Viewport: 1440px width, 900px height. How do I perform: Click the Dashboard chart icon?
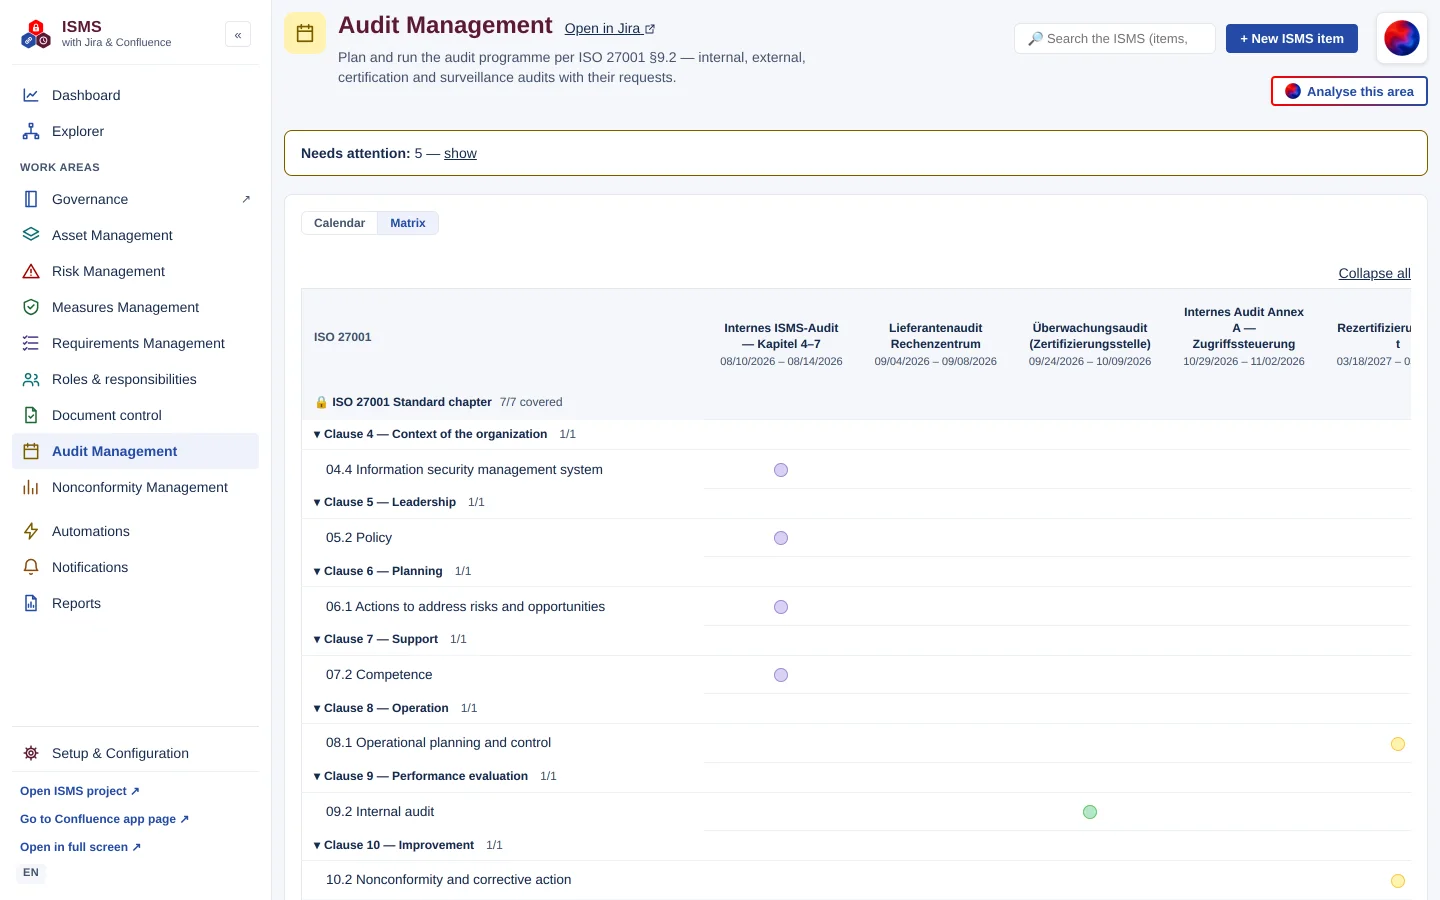[31, 95]
